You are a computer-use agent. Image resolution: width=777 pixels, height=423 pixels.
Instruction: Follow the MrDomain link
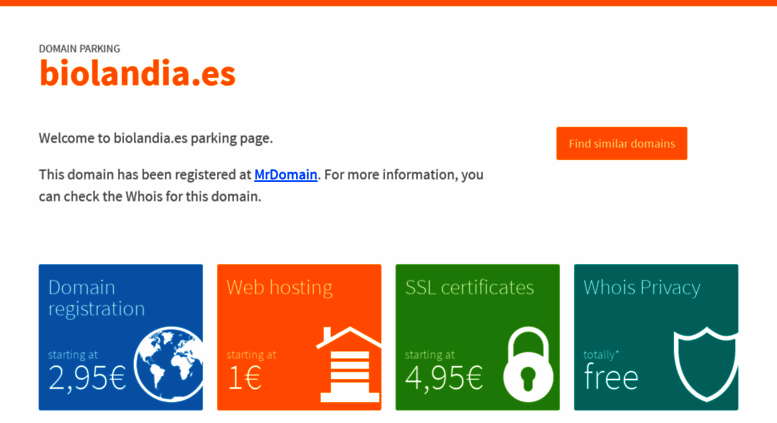pos(285,175)
